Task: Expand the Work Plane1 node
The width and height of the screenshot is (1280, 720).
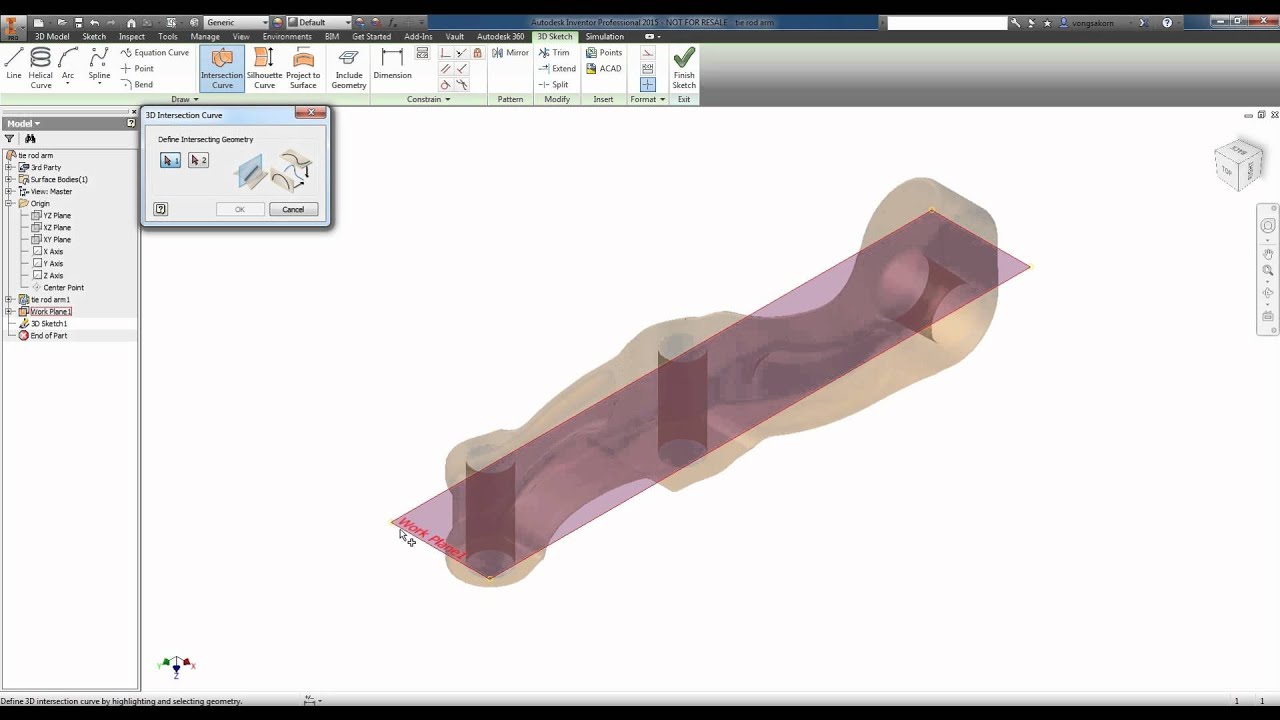Action: (9, 312)
